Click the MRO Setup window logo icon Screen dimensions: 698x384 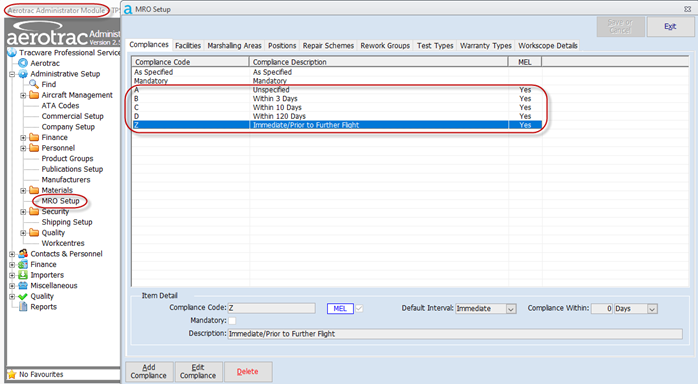click(128, 9)
